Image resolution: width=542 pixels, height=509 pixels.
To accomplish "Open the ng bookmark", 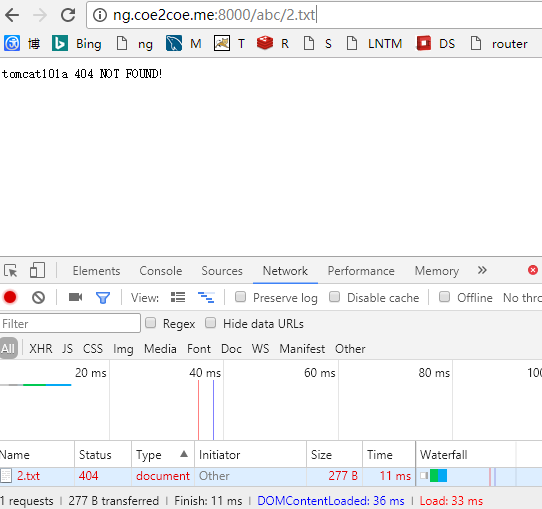I will pyautogui.click(x=134, y=44).
